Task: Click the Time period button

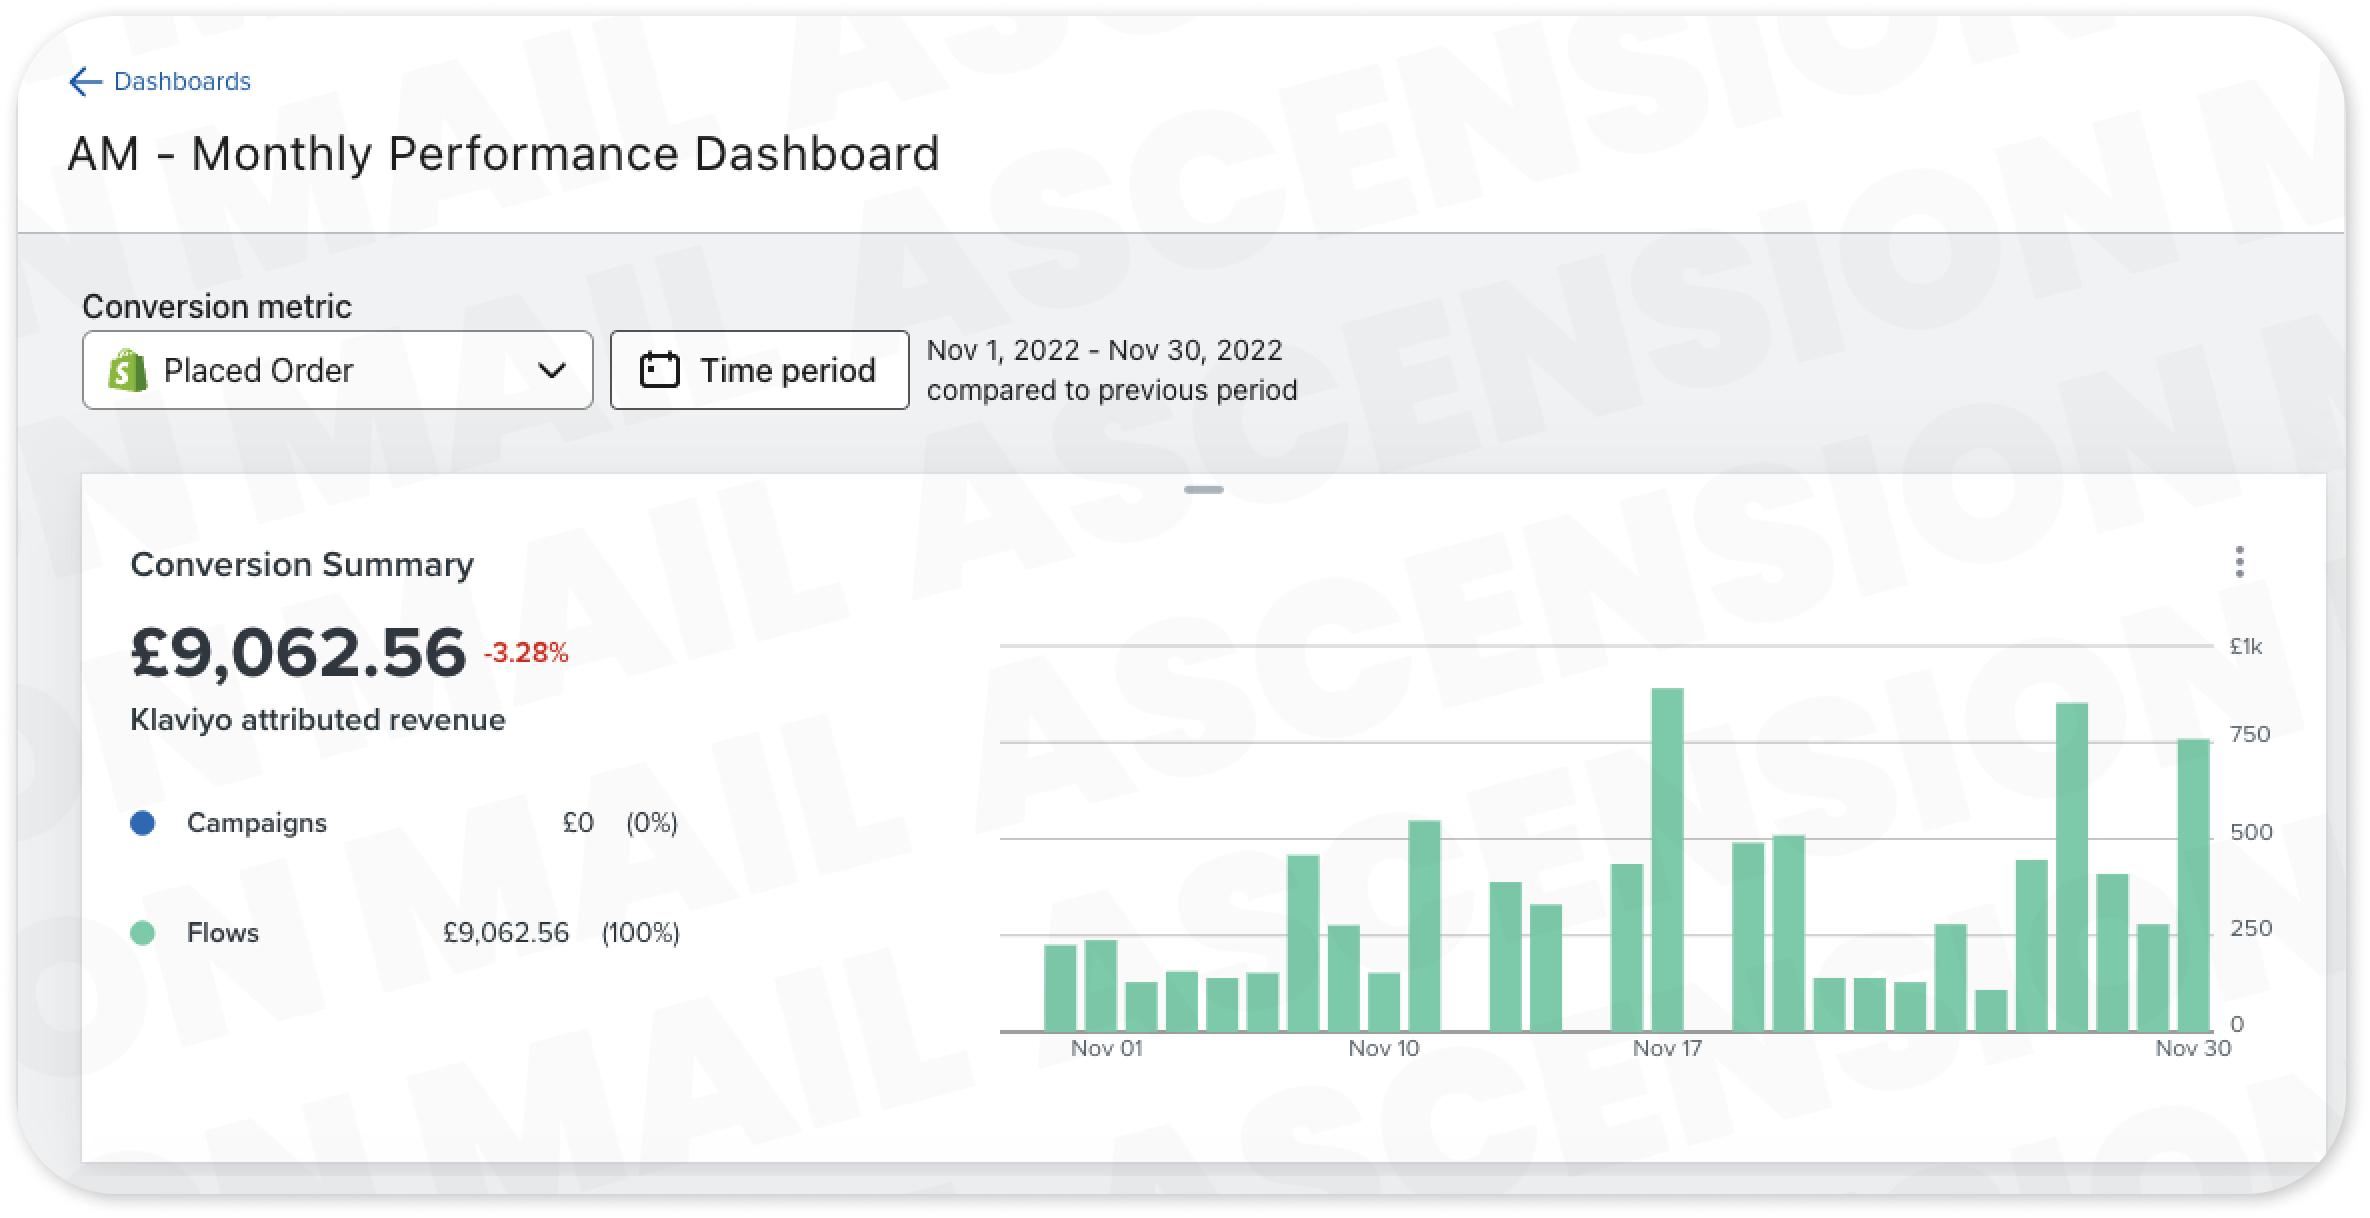Action: click(759, 370)
